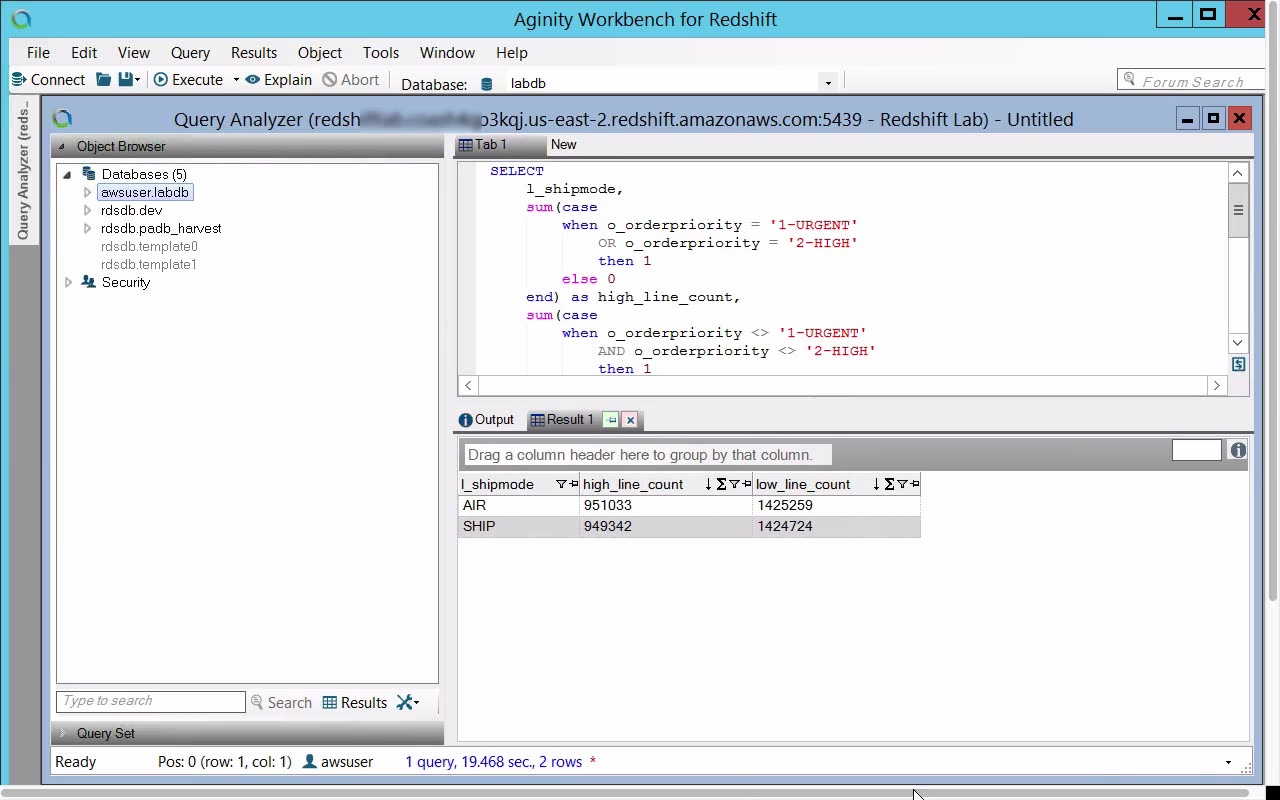Open the file folder icon in toolbar
Image resolution: width=1280 pixels, height=800 pixels.
[x=103, y=80]
